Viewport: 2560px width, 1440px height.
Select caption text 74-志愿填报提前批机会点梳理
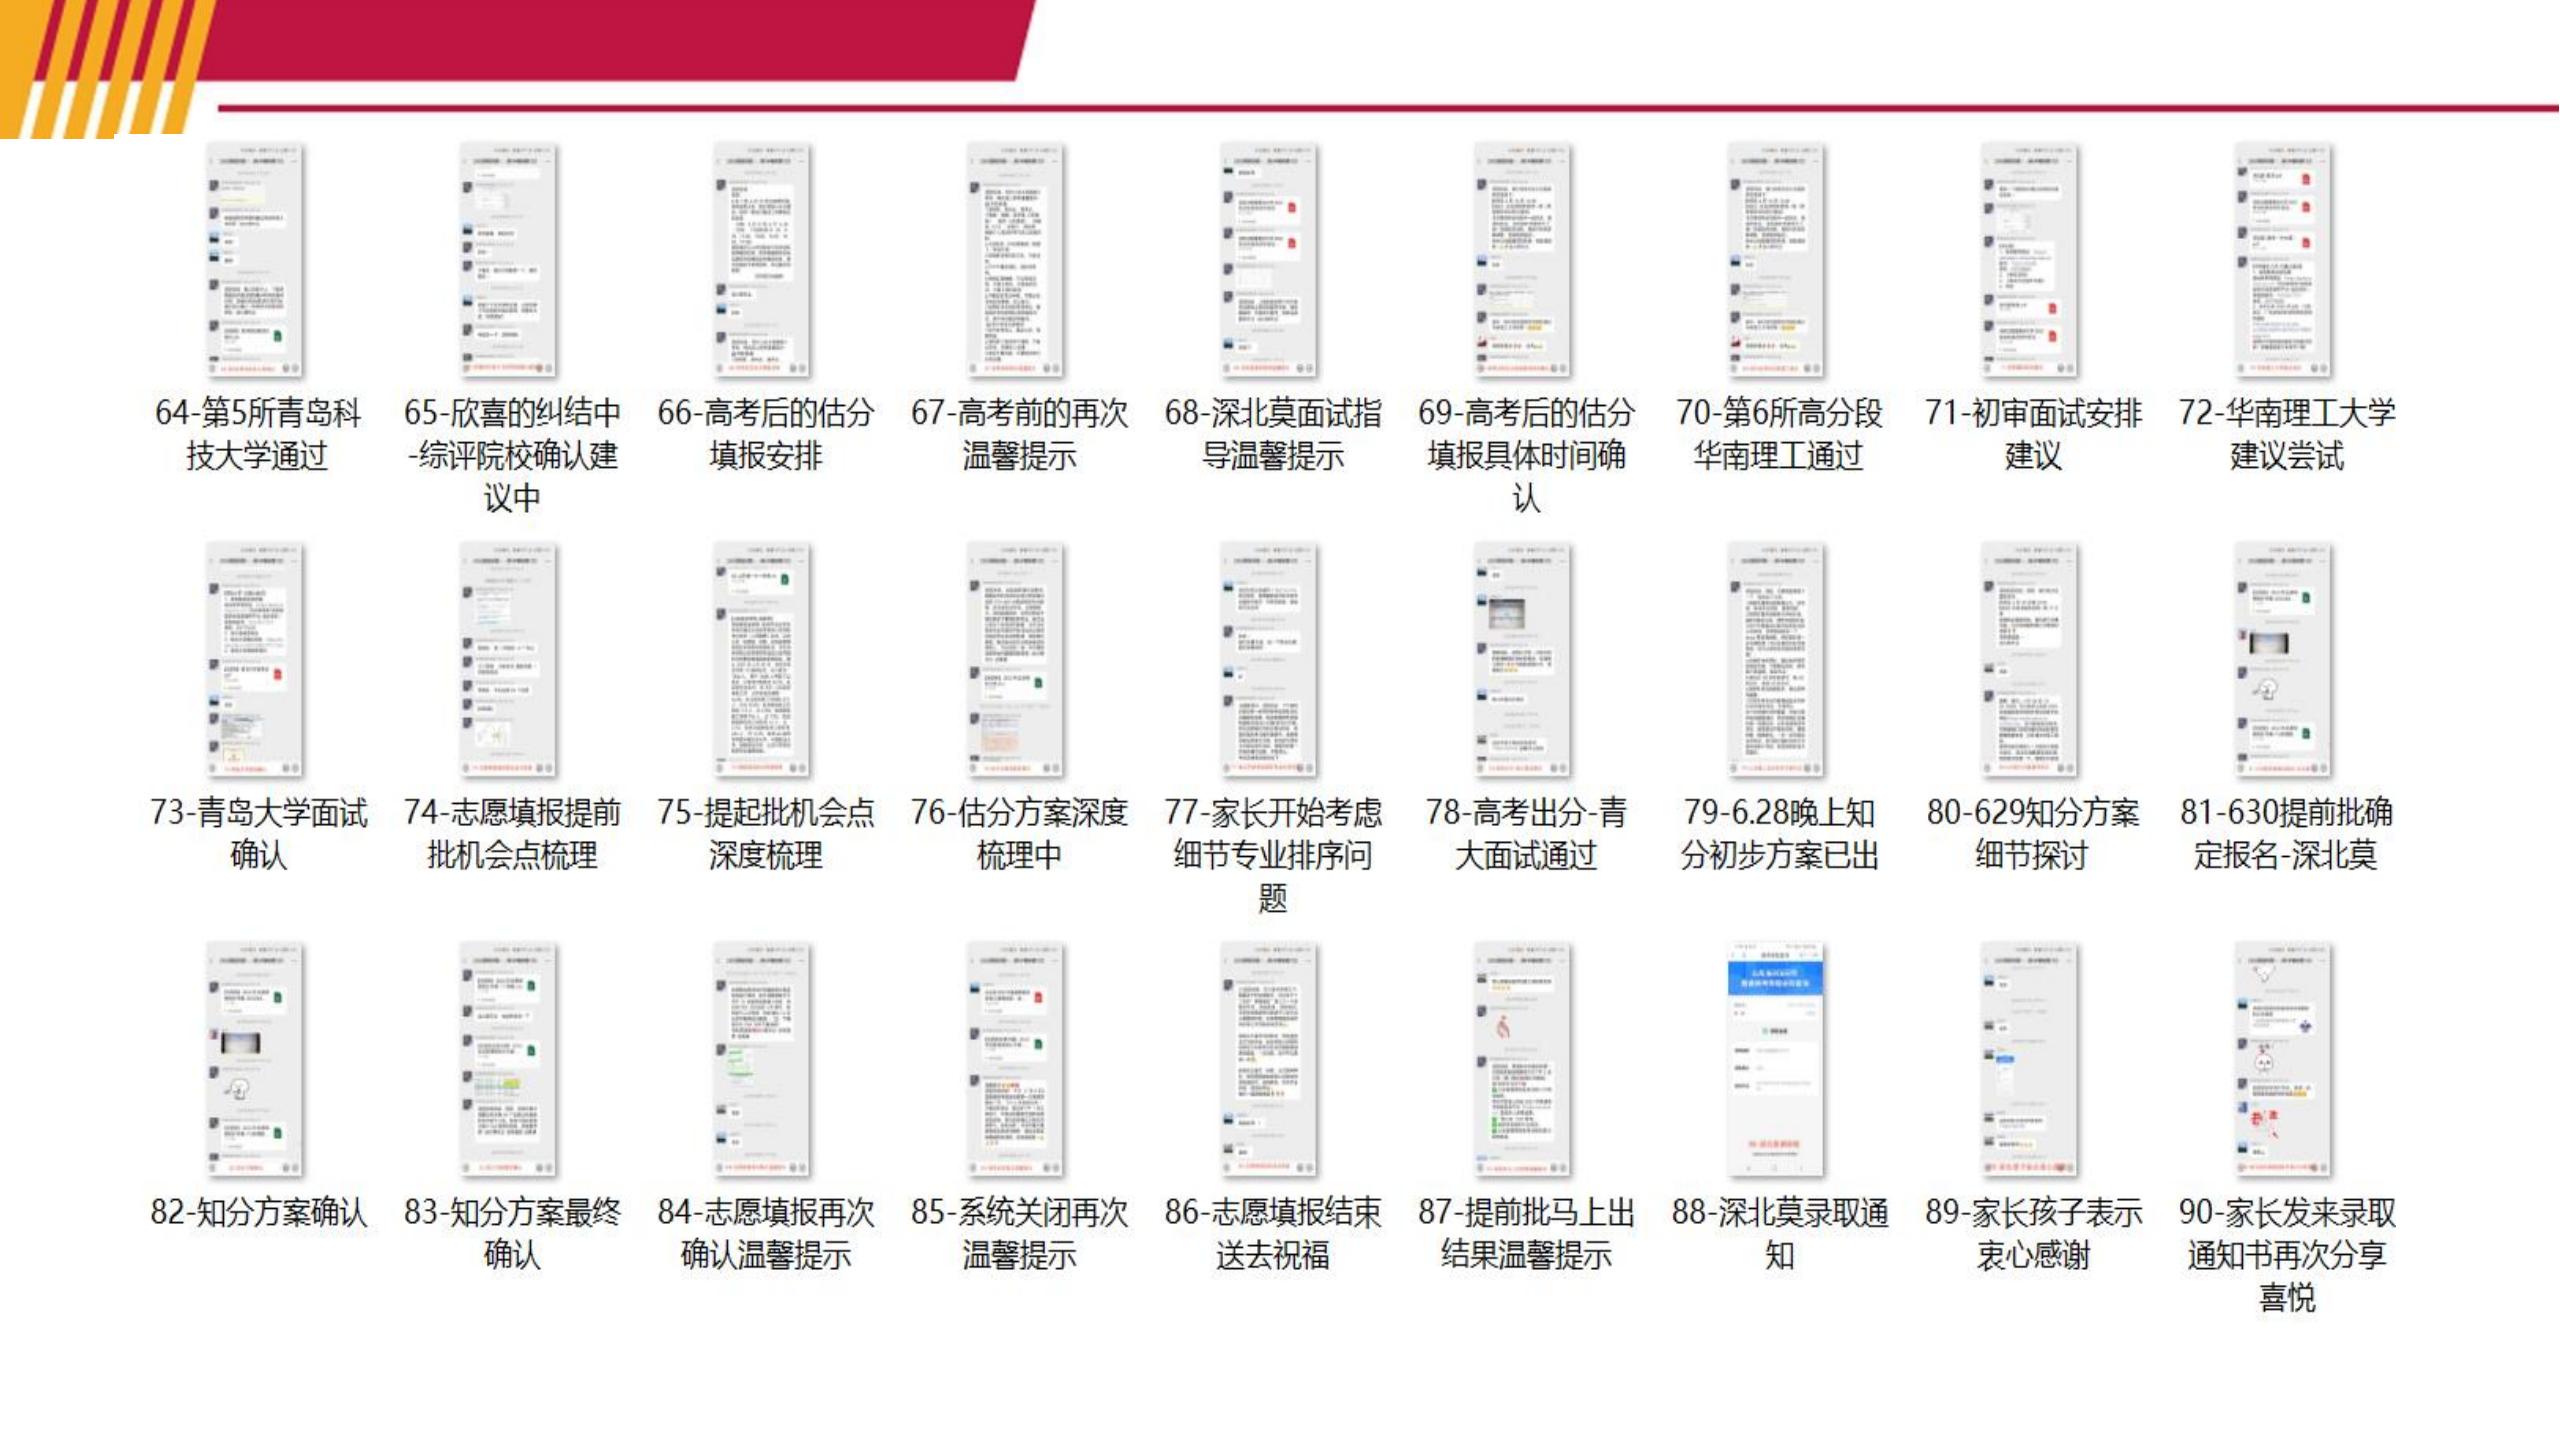511,834
